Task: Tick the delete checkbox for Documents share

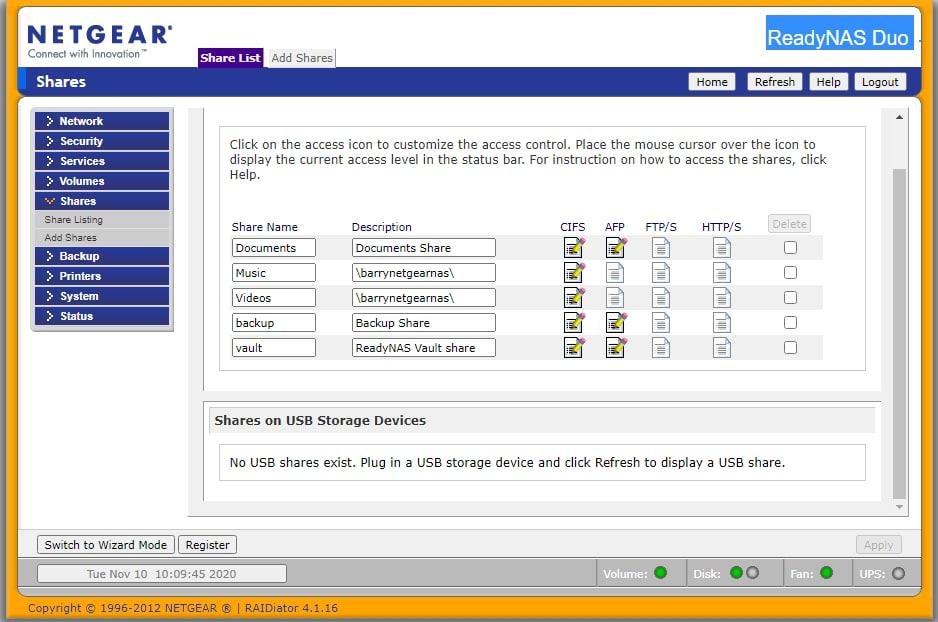Action: point(790,248)
